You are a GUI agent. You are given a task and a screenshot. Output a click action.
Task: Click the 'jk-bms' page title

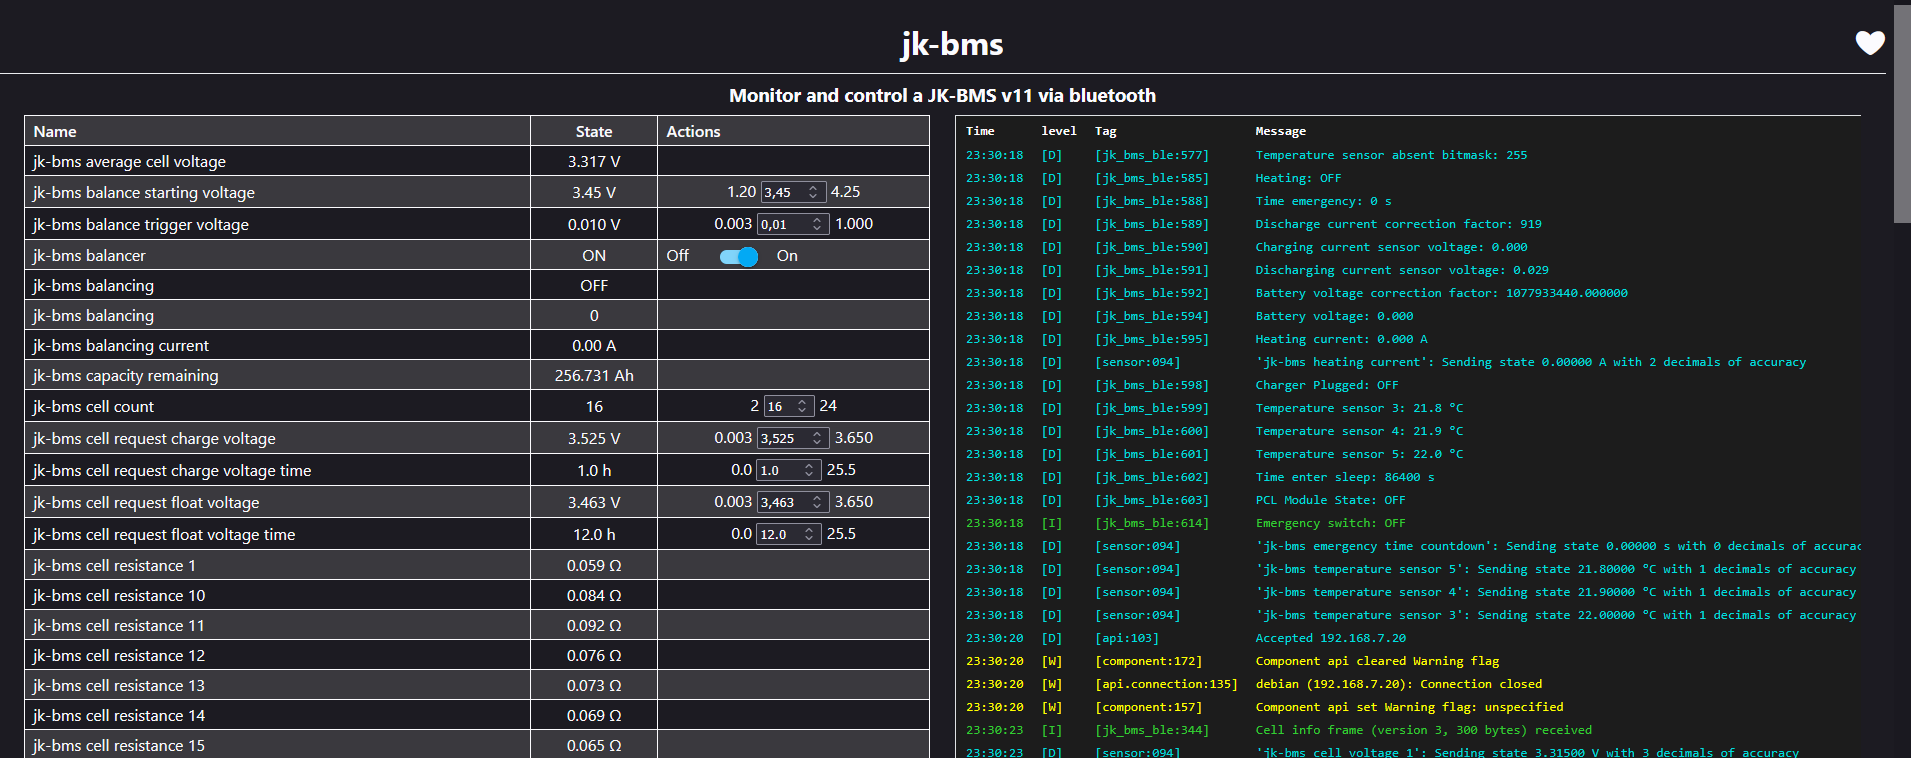(x=951, y=44)
